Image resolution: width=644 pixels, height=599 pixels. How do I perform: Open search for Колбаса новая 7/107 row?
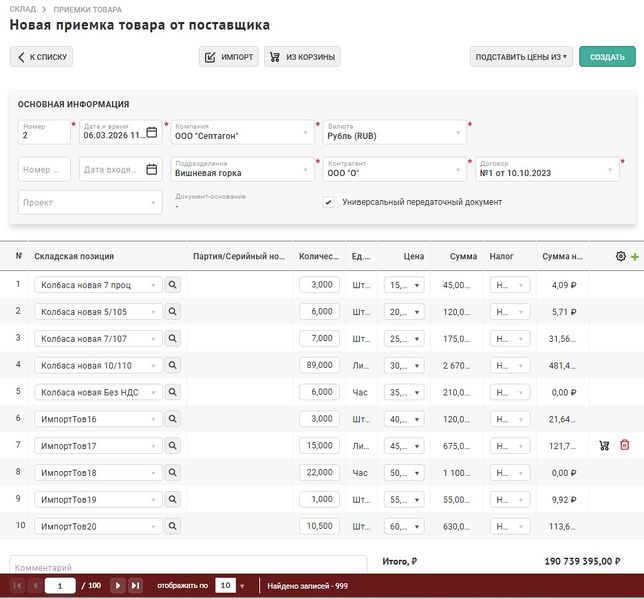[172, 339]
